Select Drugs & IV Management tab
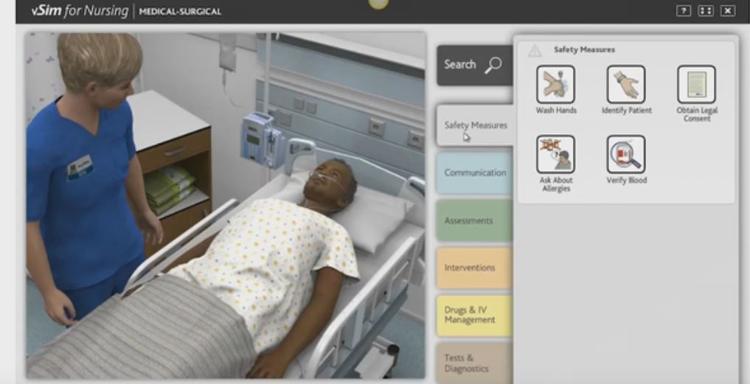 click(475, 316)
